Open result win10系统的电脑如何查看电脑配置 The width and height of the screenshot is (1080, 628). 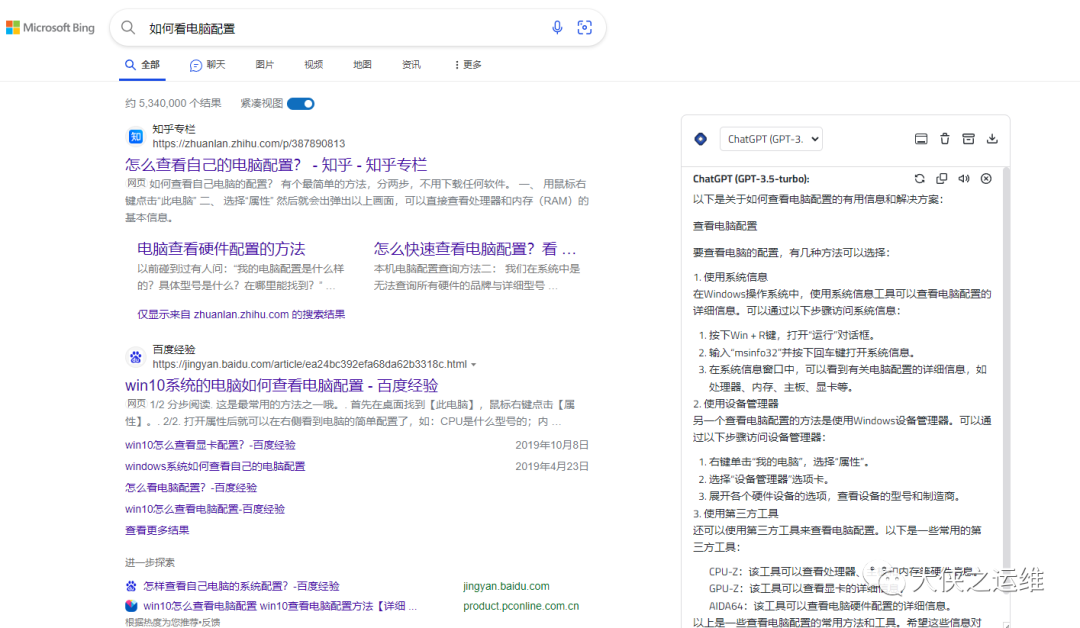click(x=282, y=386)
